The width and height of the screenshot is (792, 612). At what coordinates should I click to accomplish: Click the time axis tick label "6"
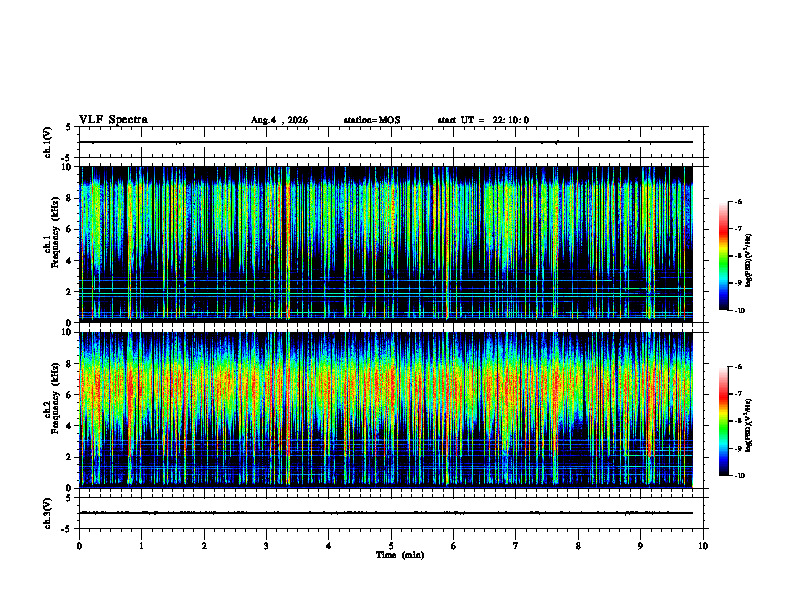point(454,546)
